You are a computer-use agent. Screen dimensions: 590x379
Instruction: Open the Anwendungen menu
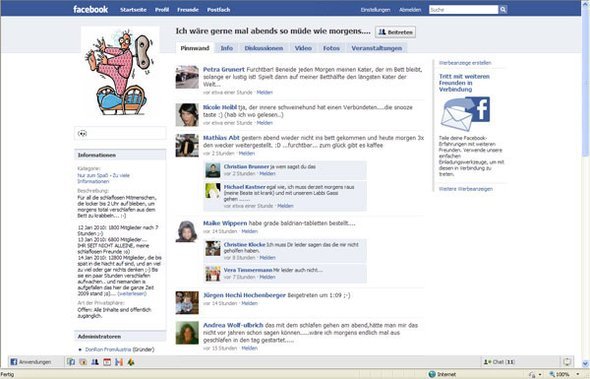pyautogui.click(x=31, y=362)
